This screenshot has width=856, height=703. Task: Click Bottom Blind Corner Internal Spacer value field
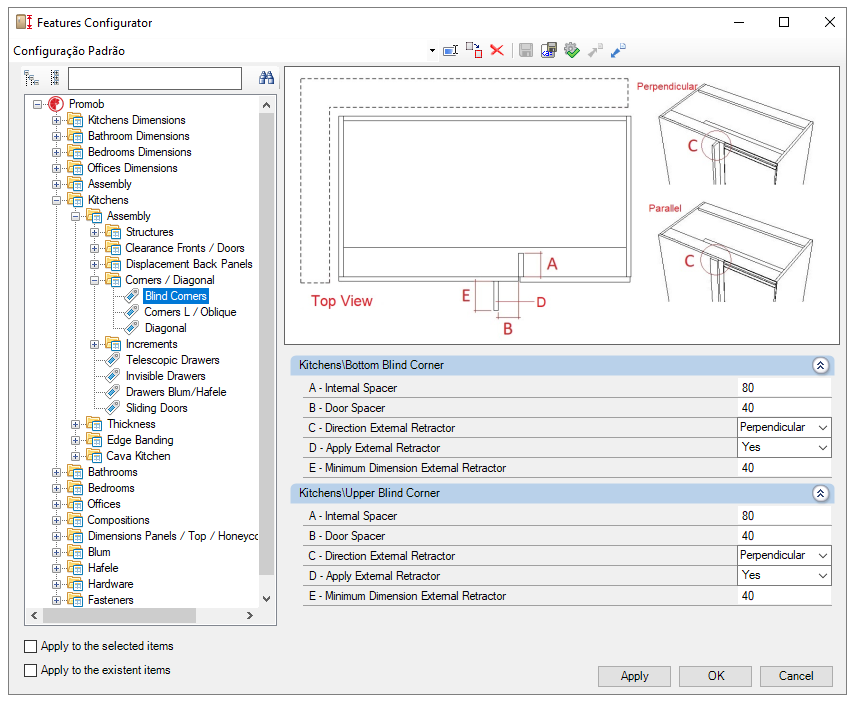(784, 388)
